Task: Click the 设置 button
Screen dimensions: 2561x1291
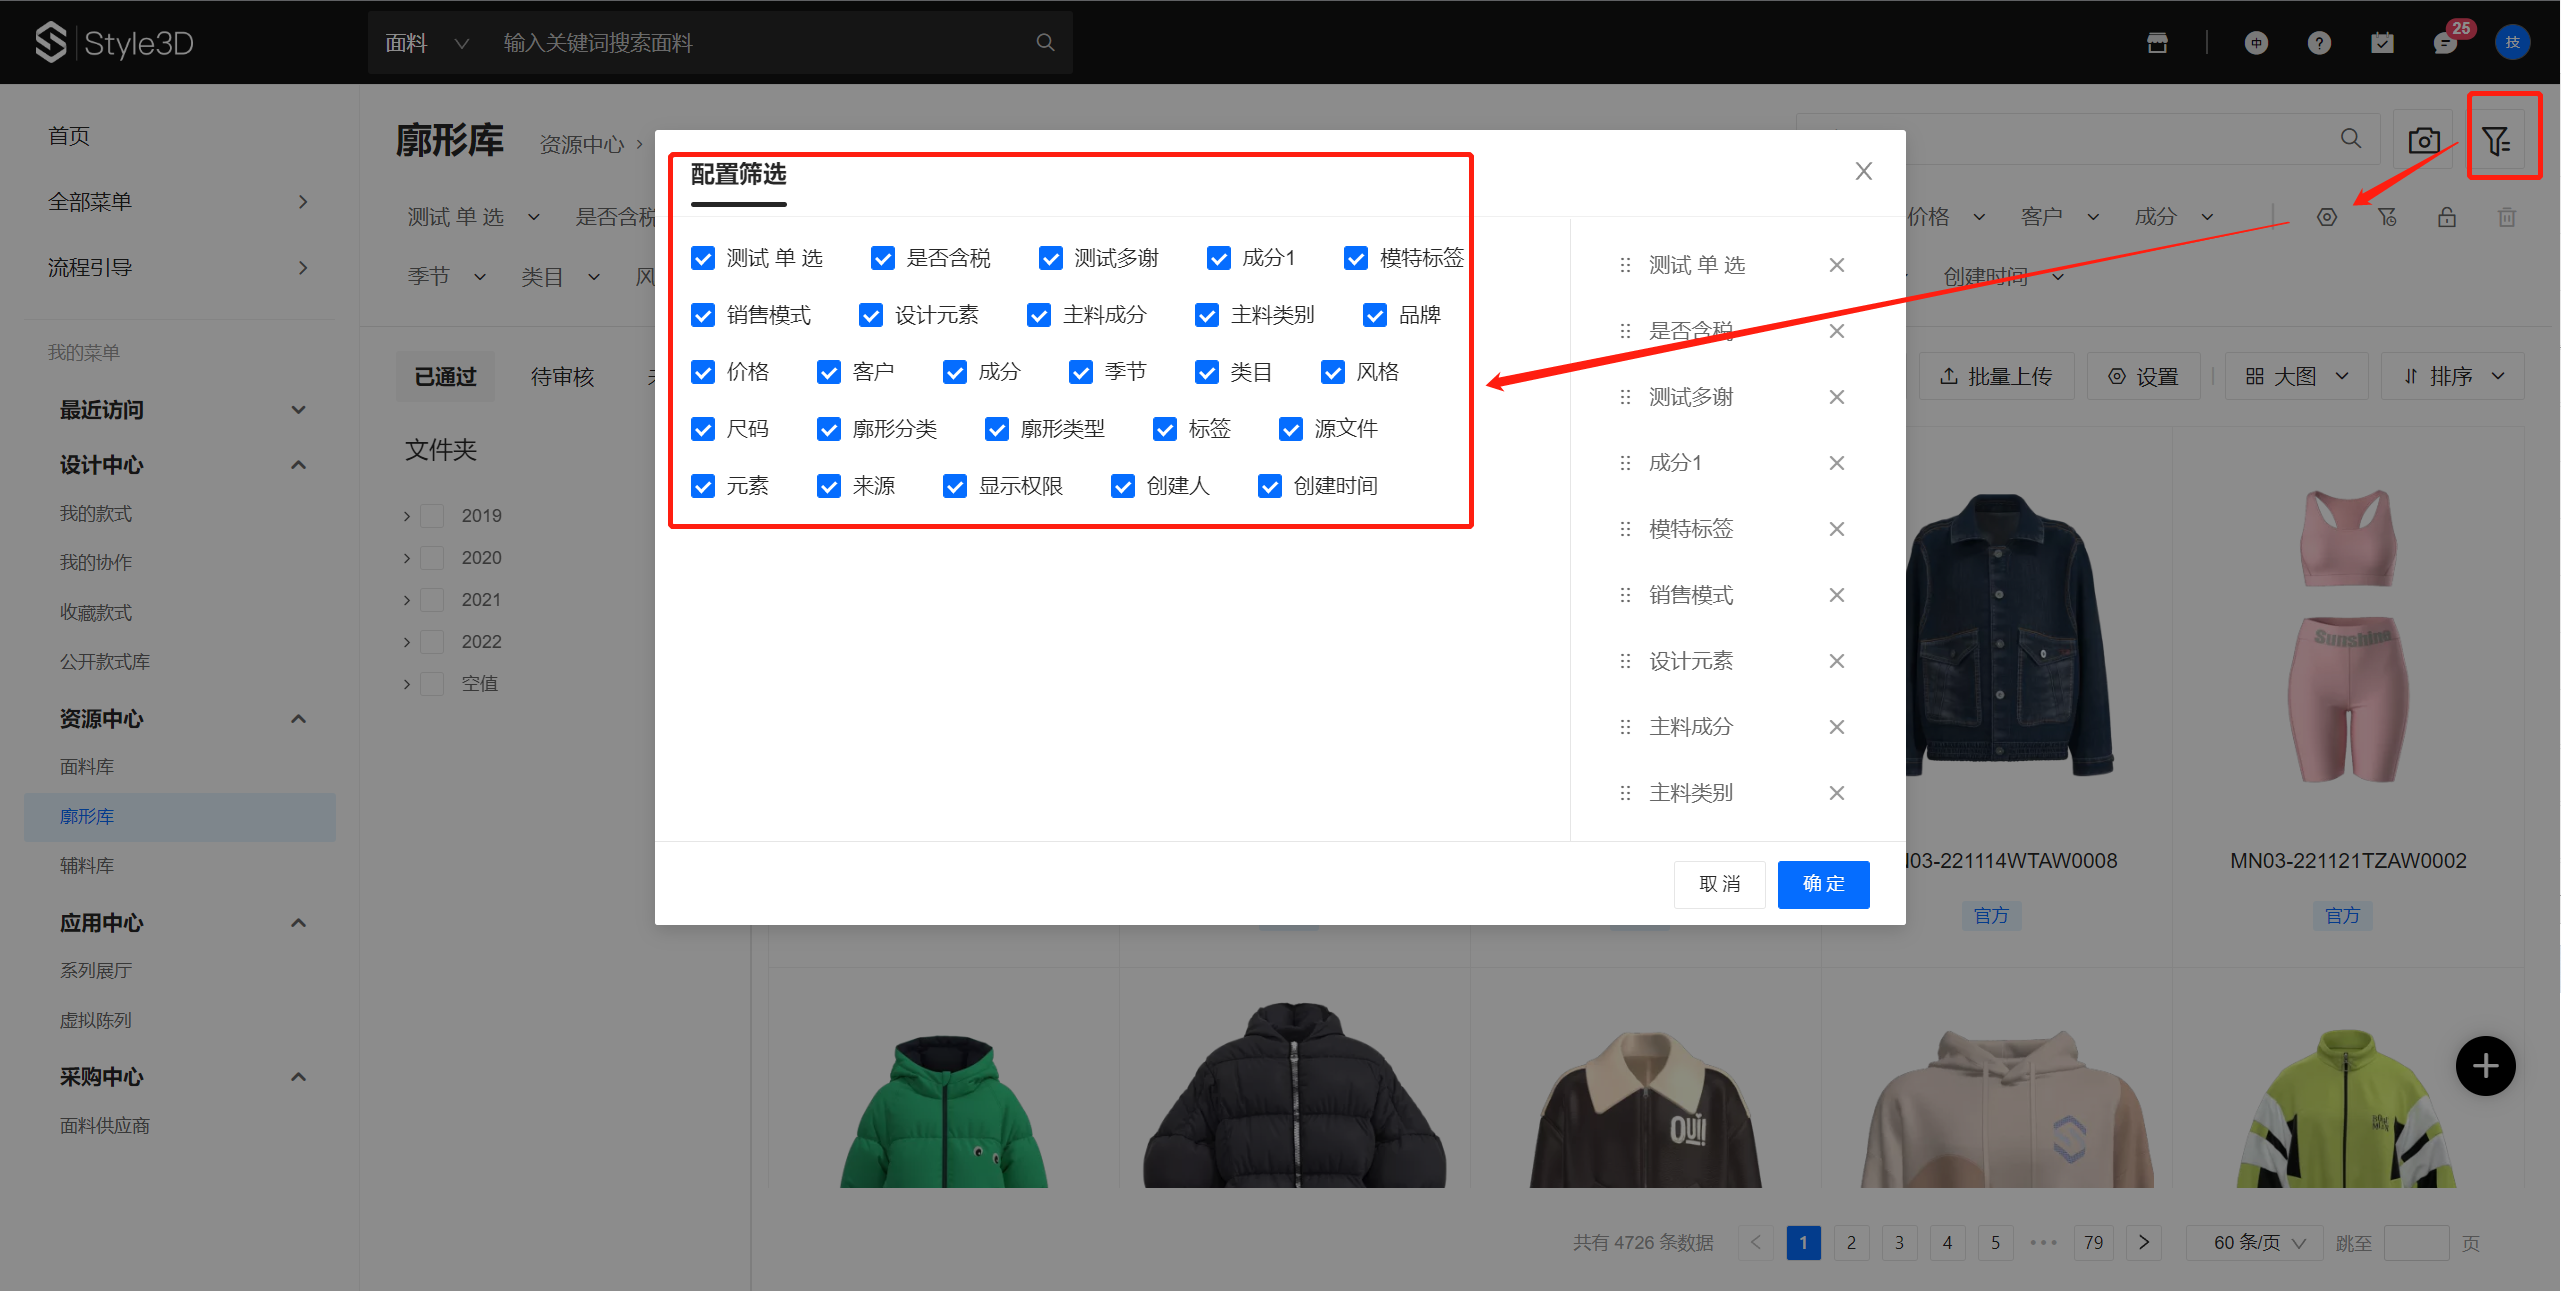Action: 2143,376
